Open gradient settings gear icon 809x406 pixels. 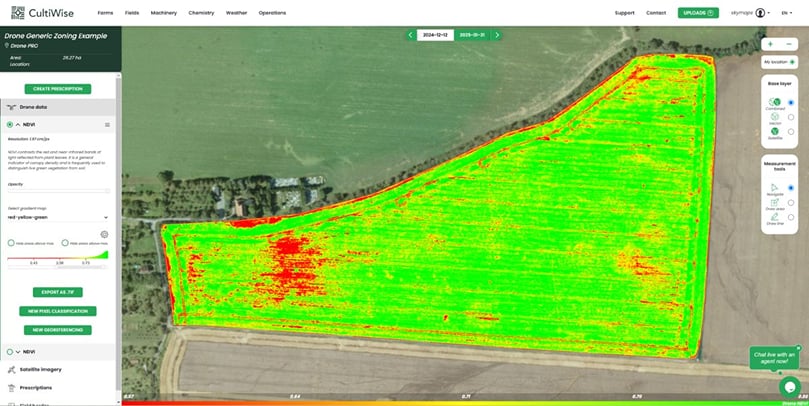[x=104, y=235]
